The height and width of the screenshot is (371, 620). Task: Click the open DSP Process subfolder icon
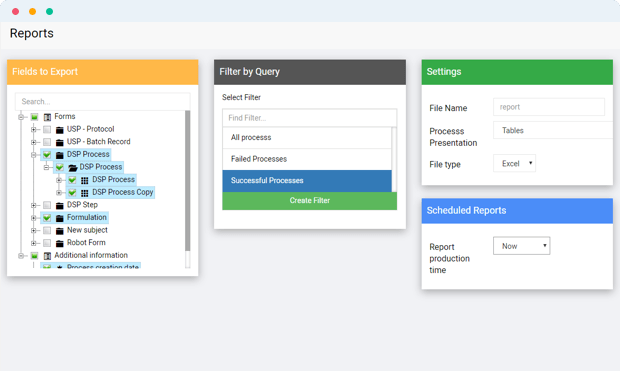[x=72, y=167]
